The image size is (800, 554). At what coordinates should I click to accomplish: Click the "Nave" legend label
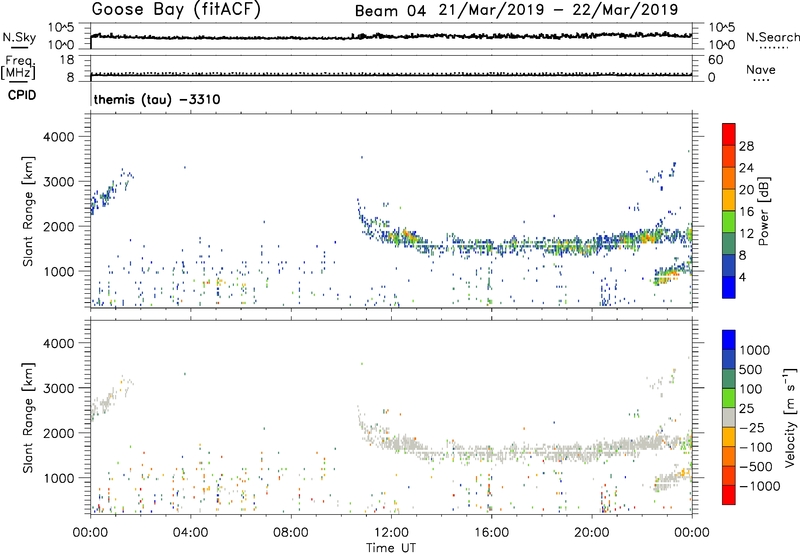pos(761,70)
